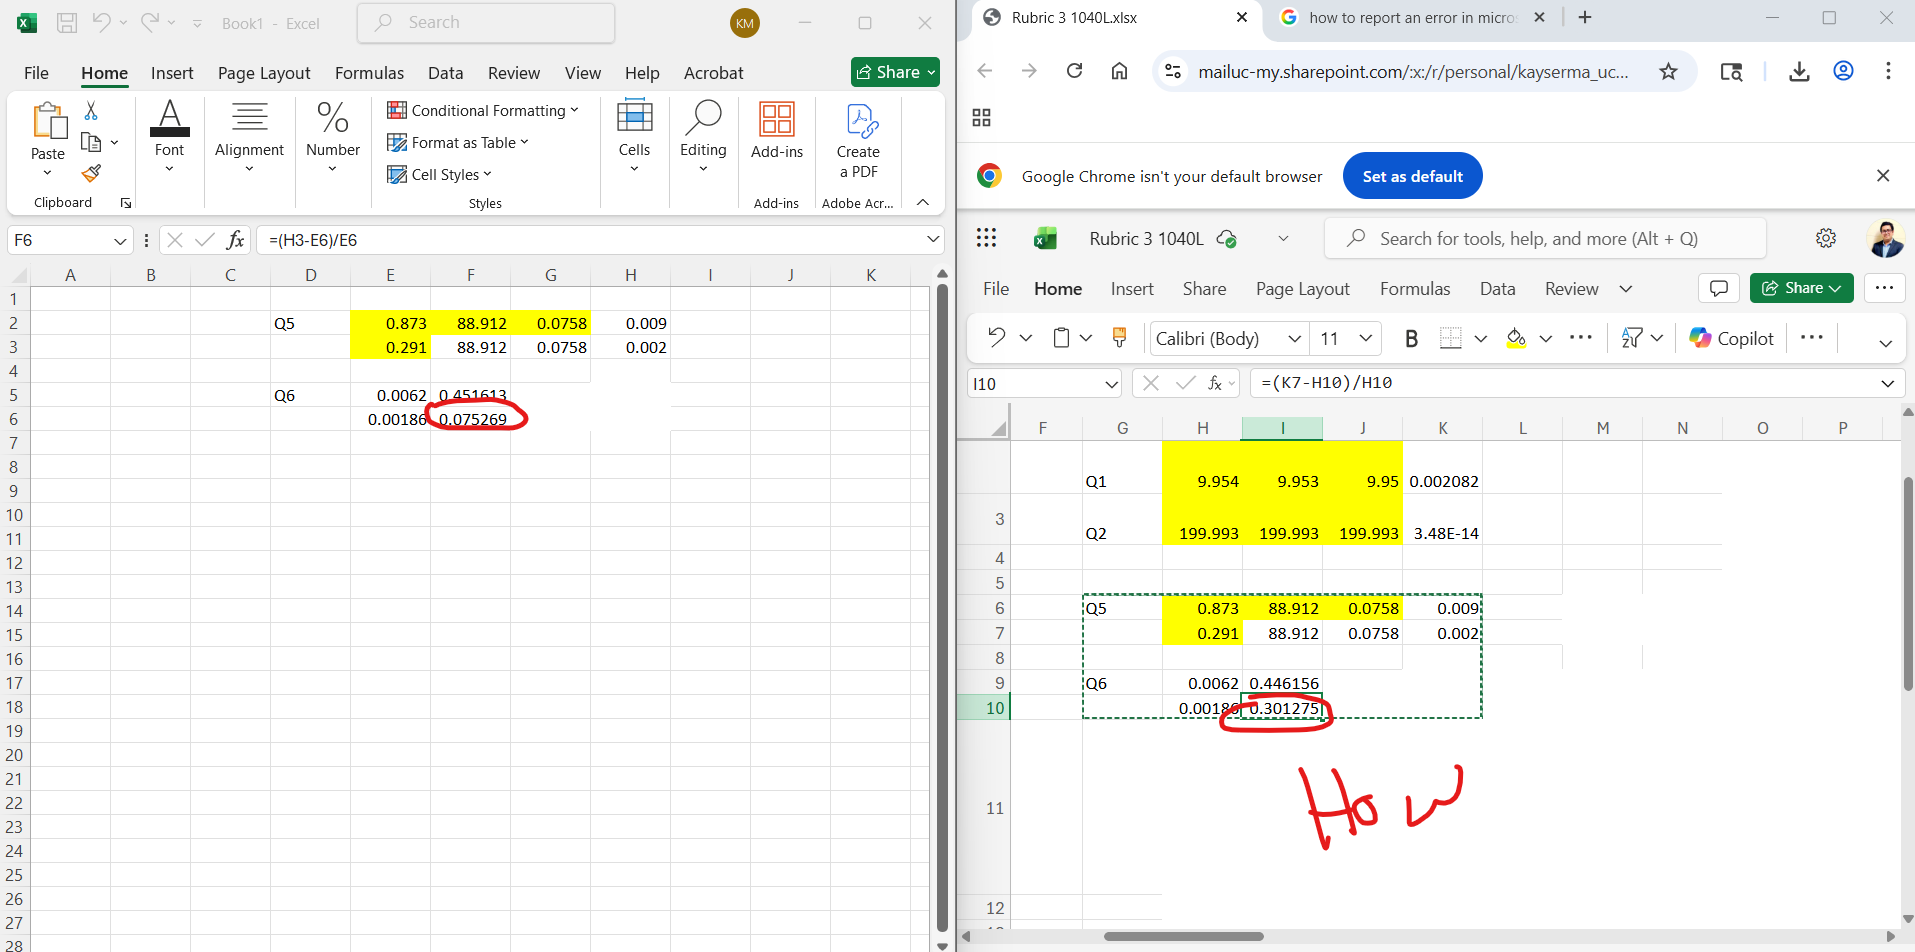Open Review tab in Excel Online

(1571, 288)
